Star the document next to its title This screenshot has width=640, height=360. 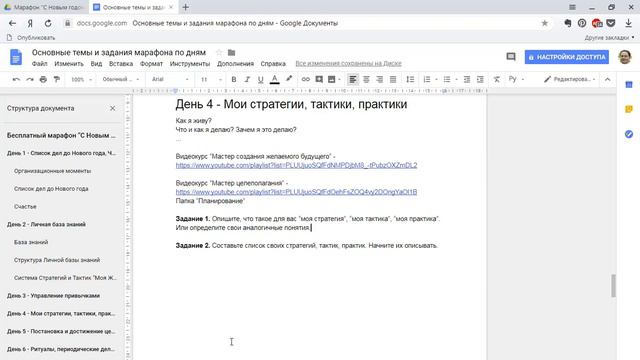[x=219, y=53]
